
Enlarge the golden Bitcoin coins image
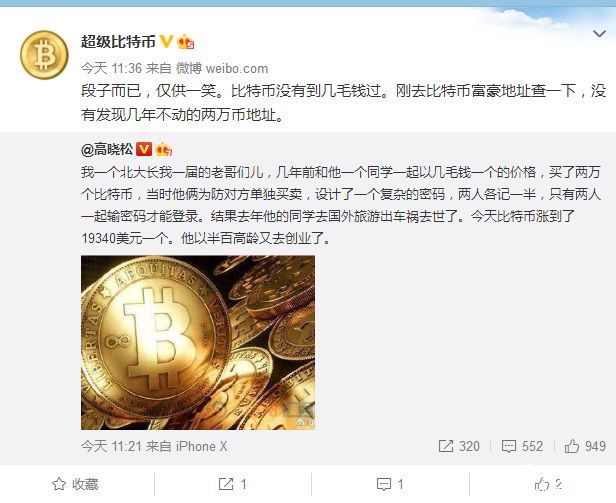198,342
